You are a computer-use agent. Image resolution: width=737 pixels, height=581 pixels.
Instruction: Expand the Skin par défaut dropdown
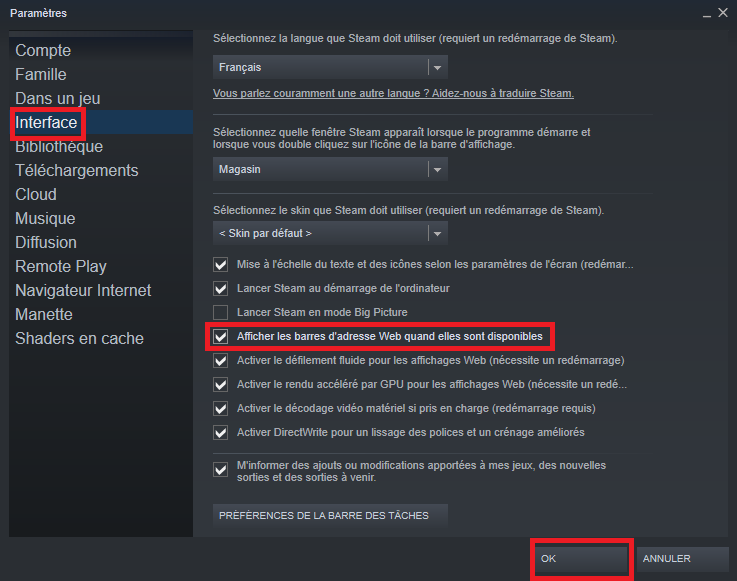pos(330,233)
